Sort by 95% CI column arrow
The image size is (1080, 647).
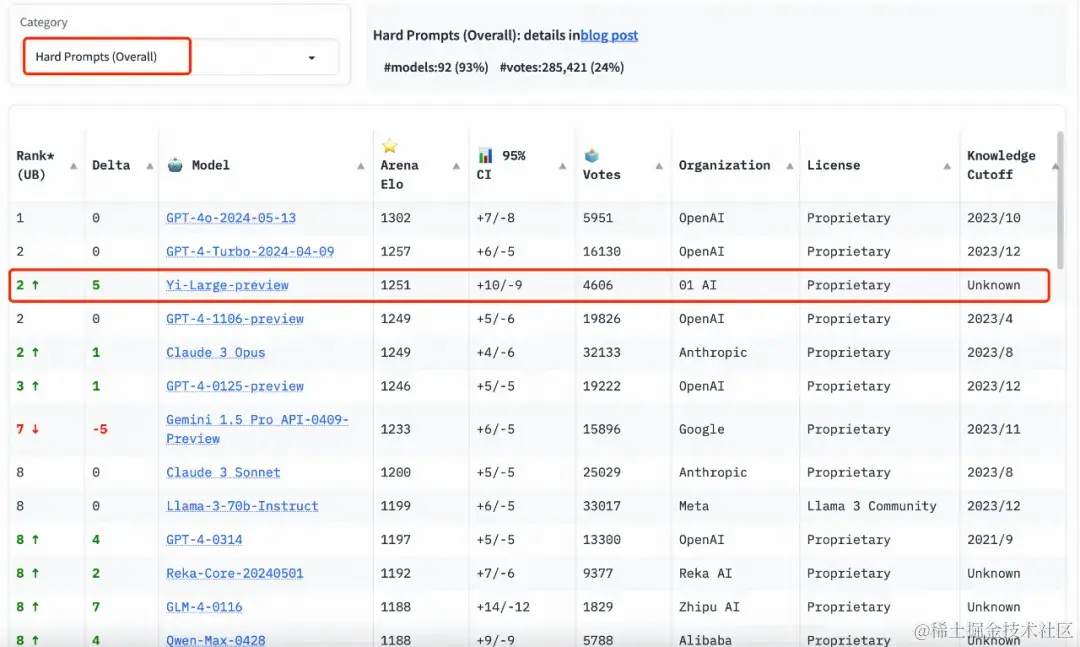pyautogui.click(x=562, y=166)
